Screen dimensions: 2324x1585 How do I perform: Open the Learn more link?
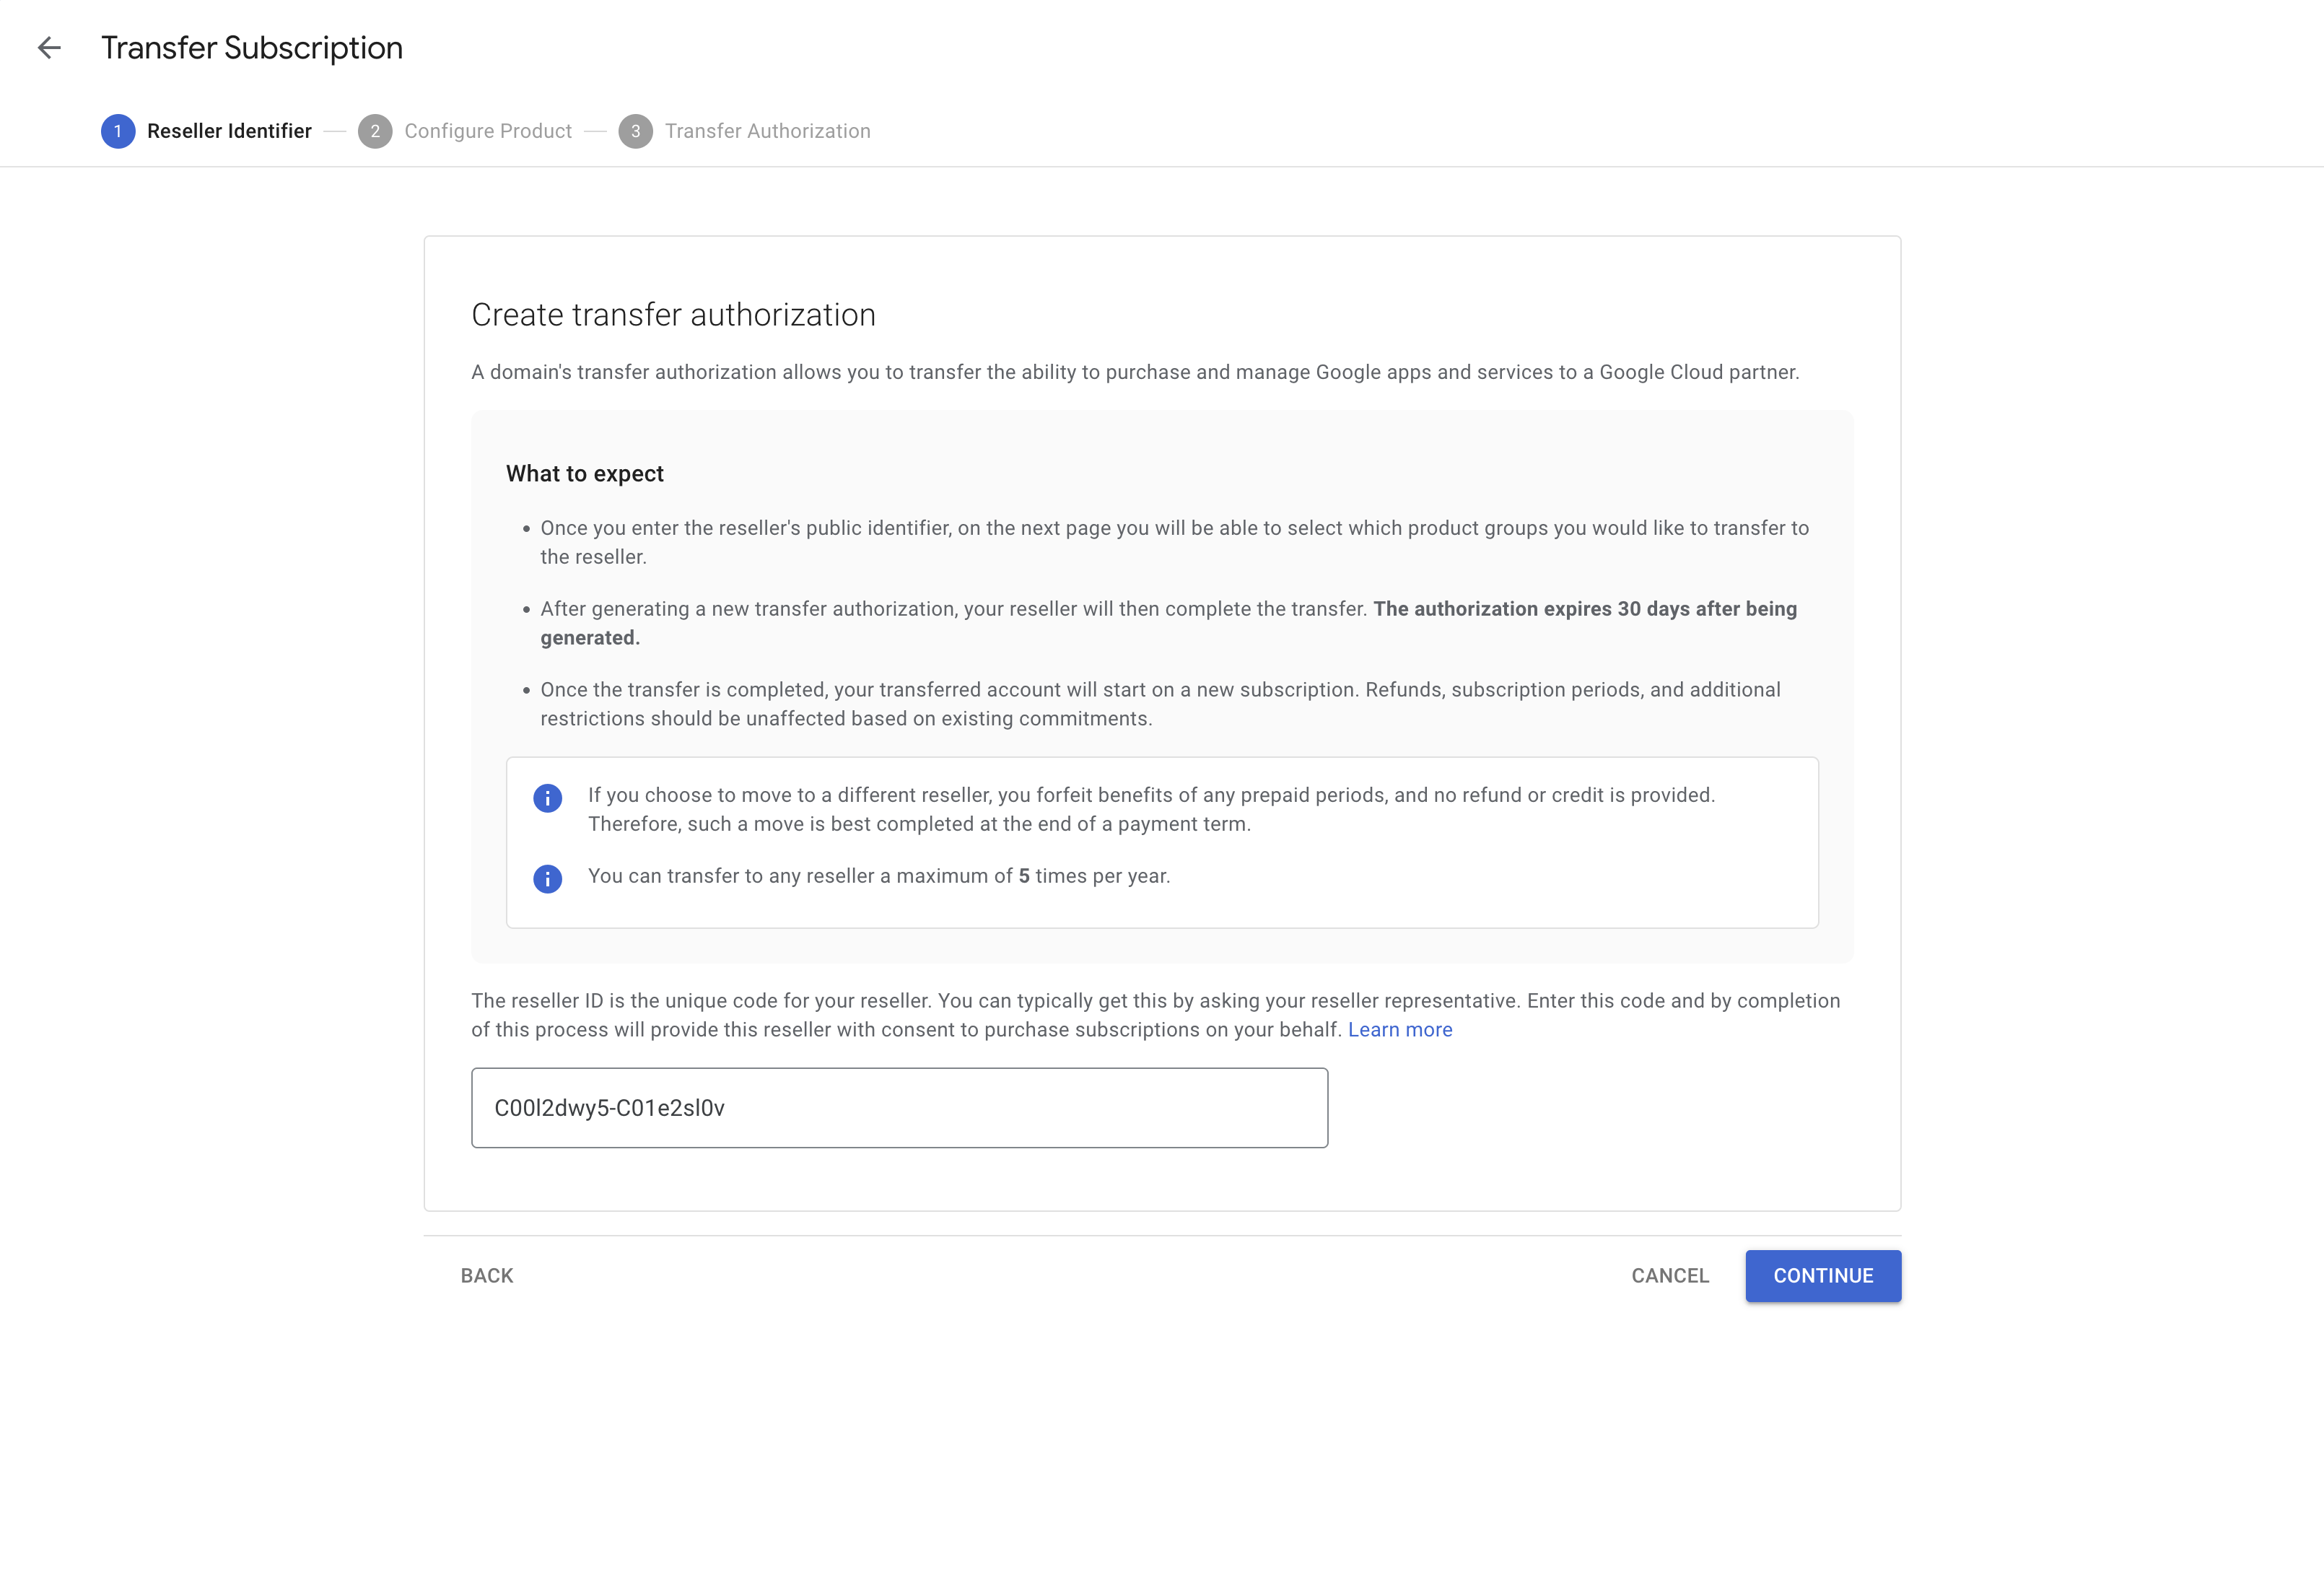coord(1400,1028)
